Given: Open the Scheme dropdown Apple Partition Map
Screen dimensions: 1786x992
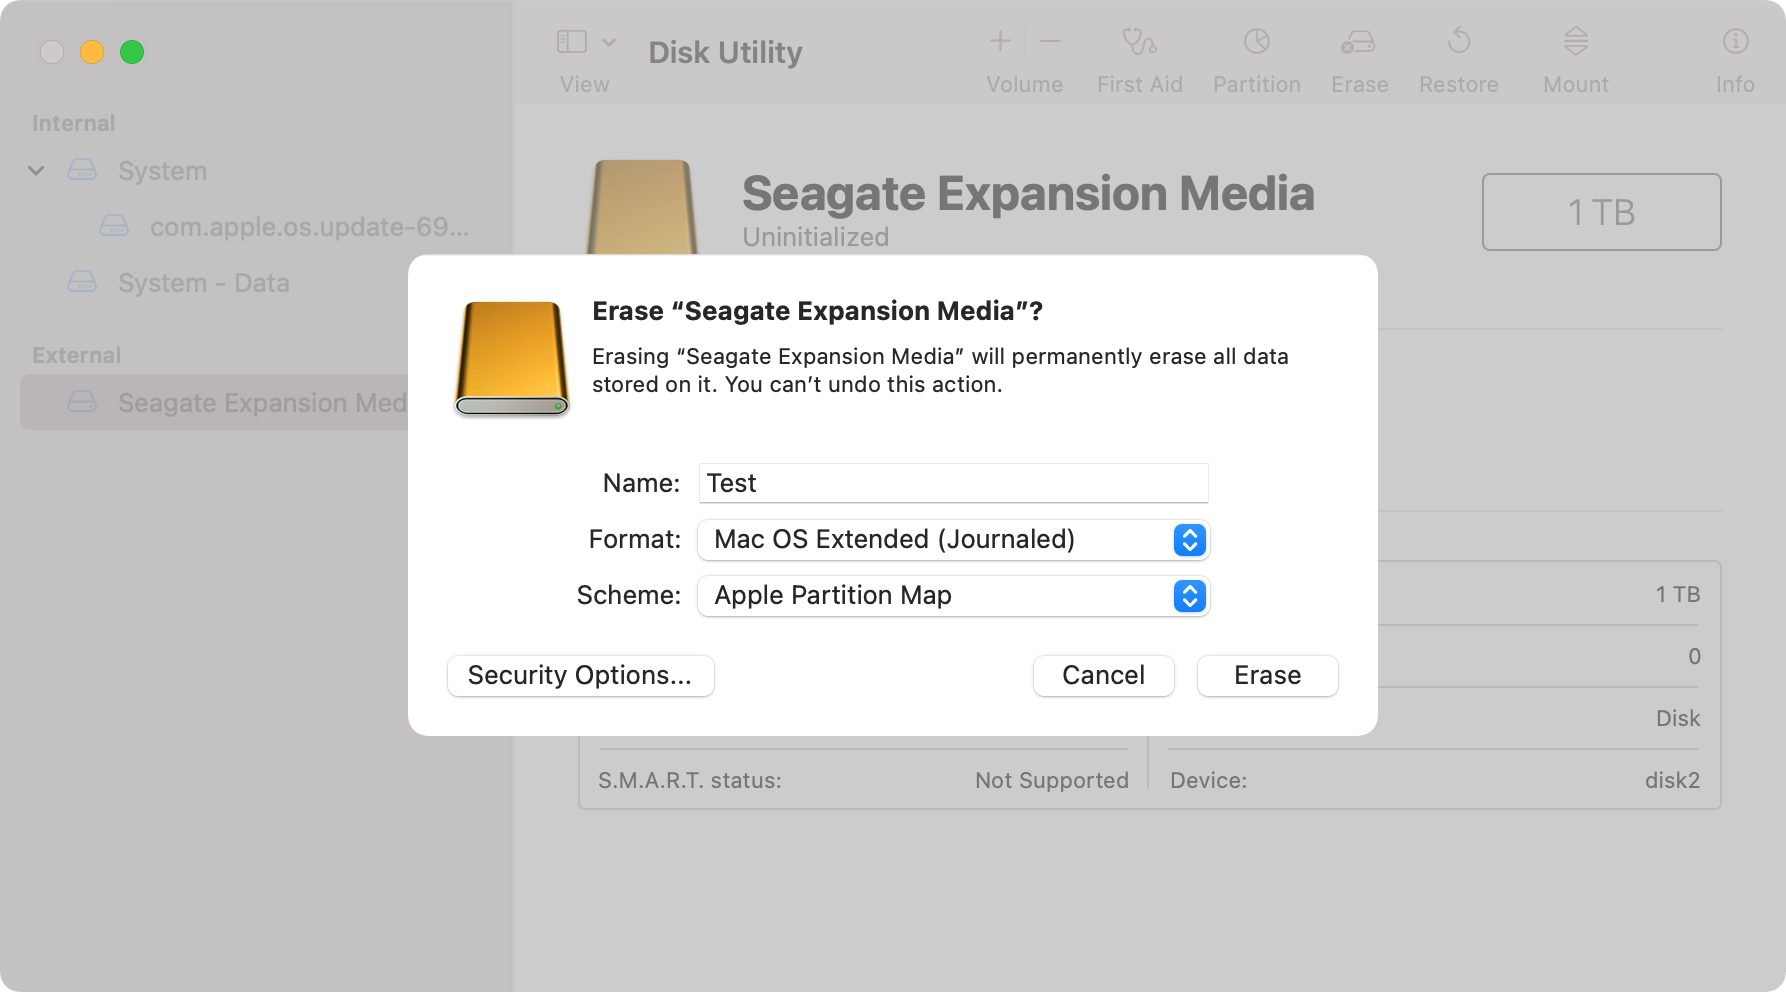Looking at the screenshot, I should 953,595.
